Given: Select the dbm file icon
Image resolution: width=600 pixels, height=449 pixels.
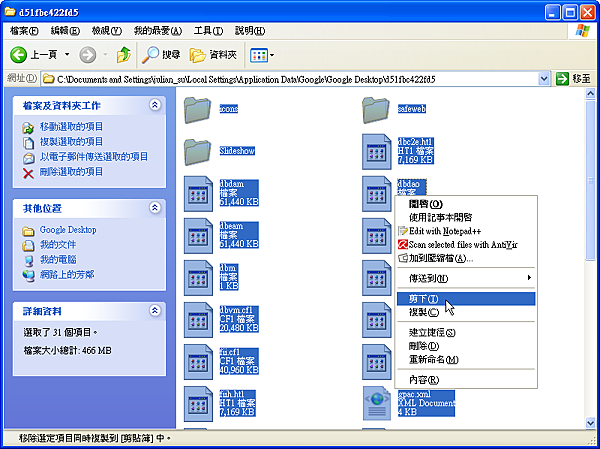Looking at the screenshot, I should (198, 278).
